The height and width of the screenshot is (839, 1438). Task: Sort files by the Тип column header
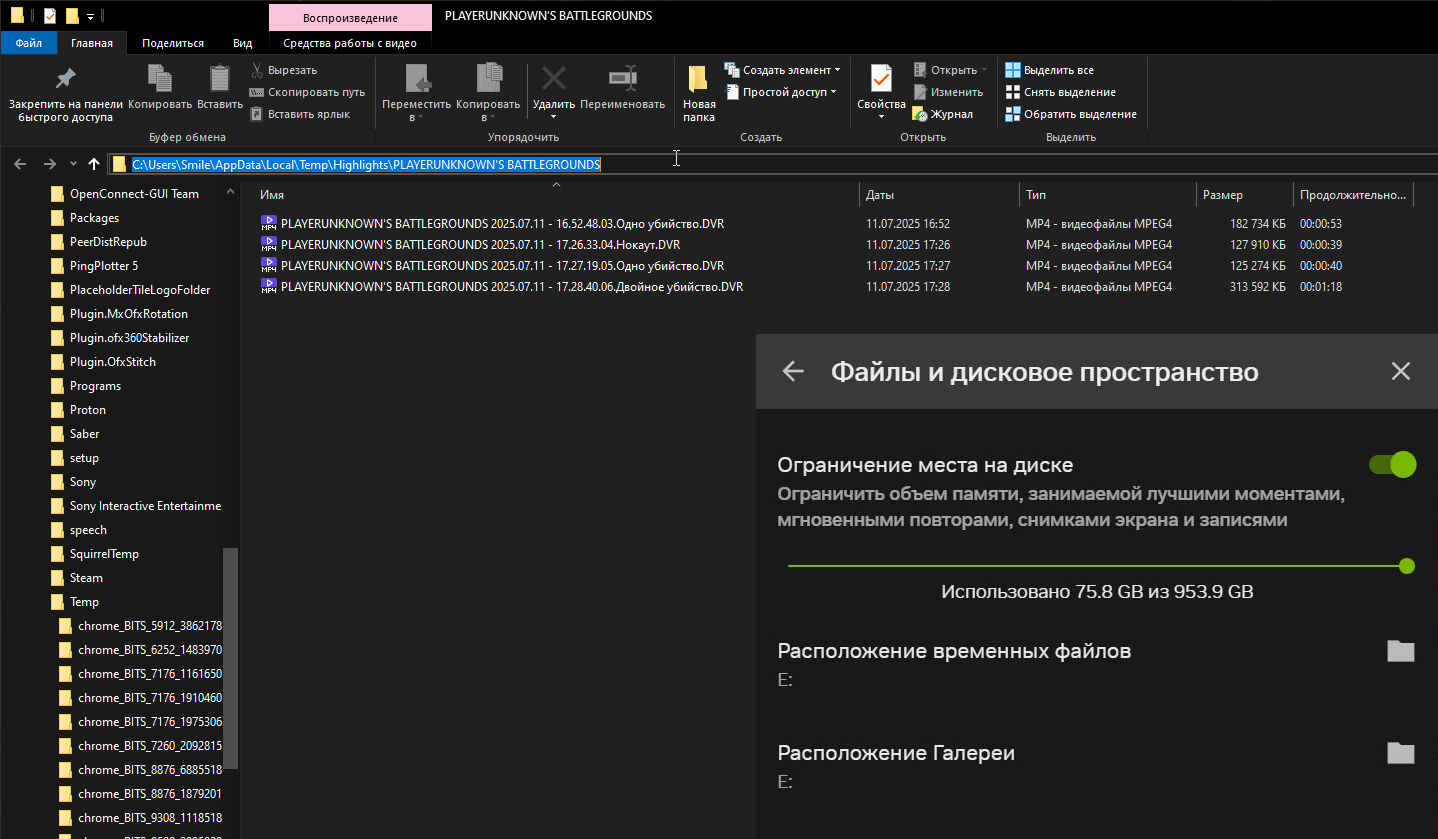point(1107,195)
